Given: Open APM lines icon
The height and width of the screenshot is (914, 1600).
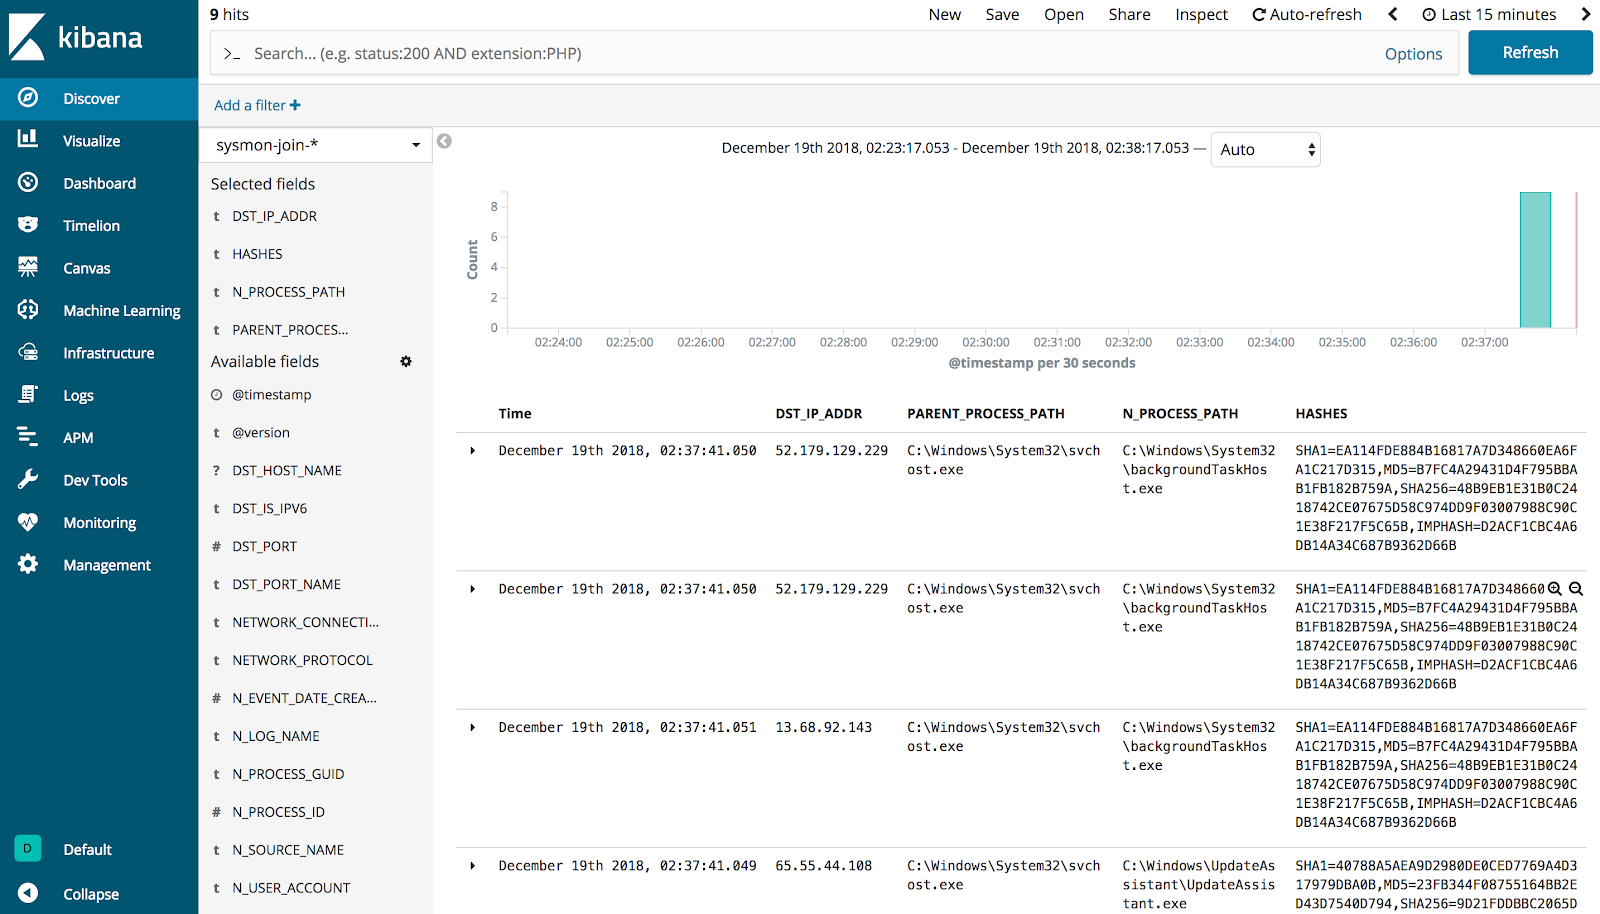Looking at the screenshot, I should 28,437.
